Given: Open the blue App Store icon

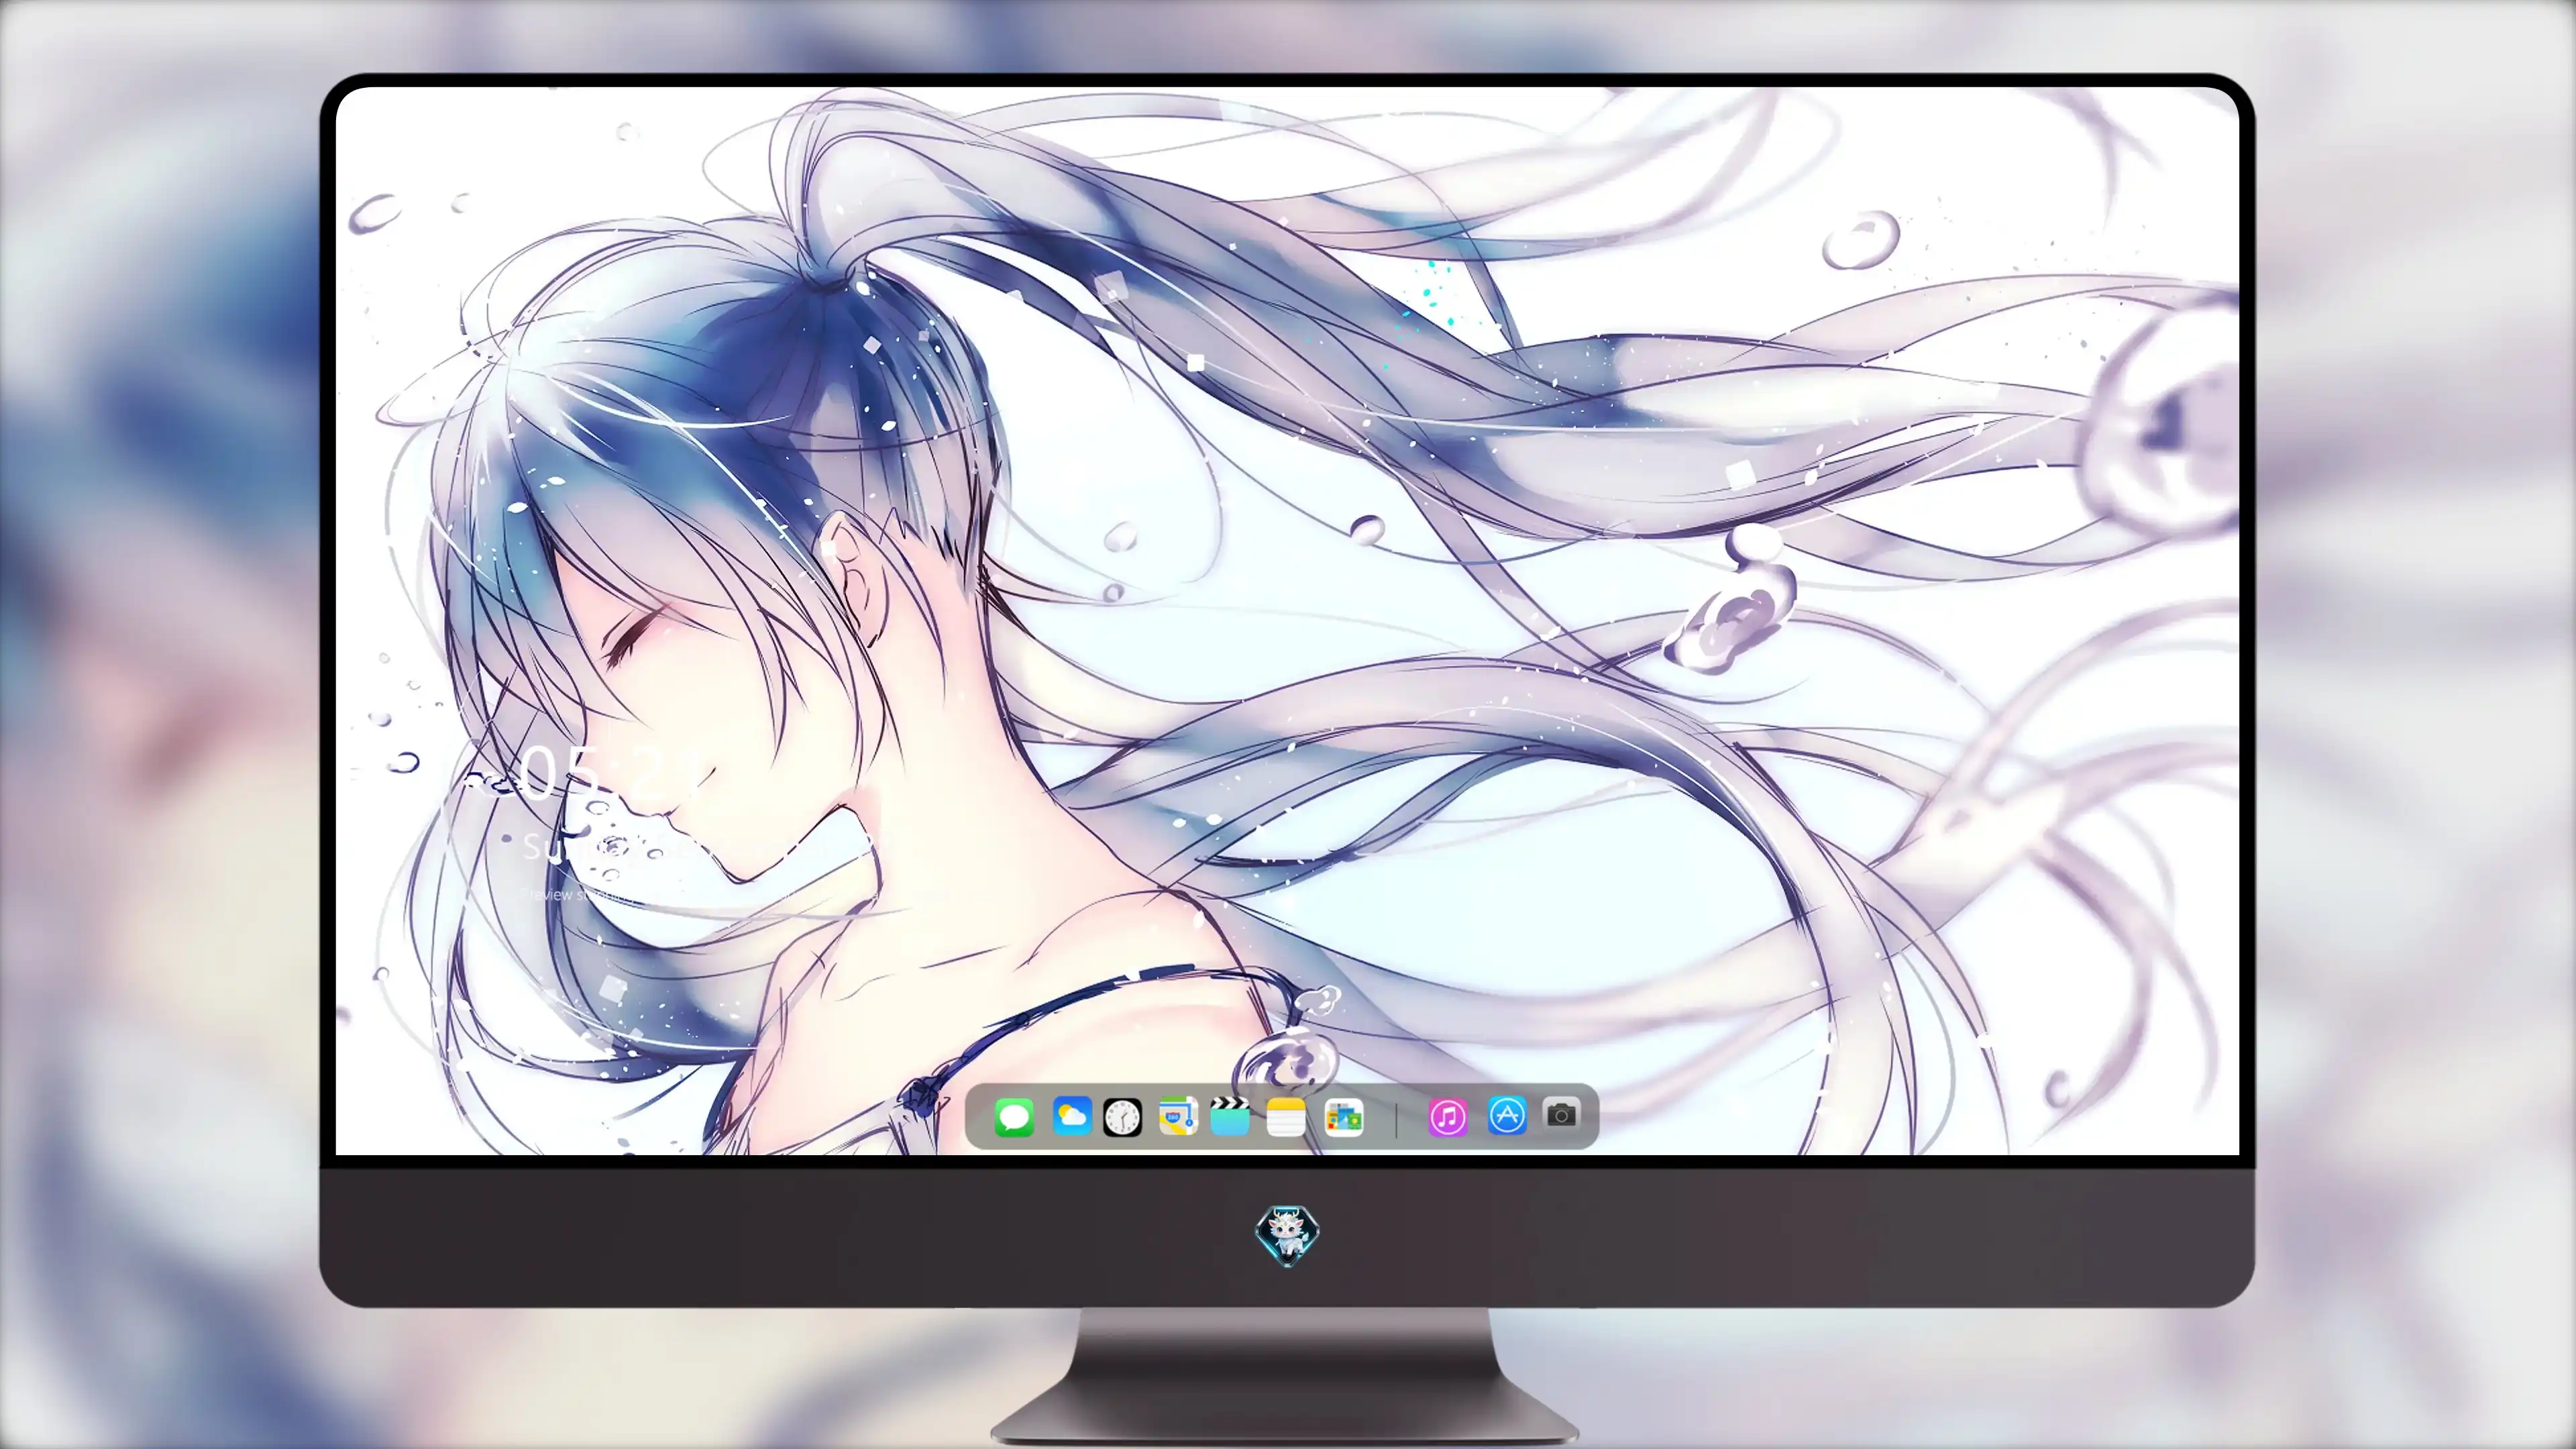Looking at the screenshot, I should pyautogui.click(x=1507, y=1116).
